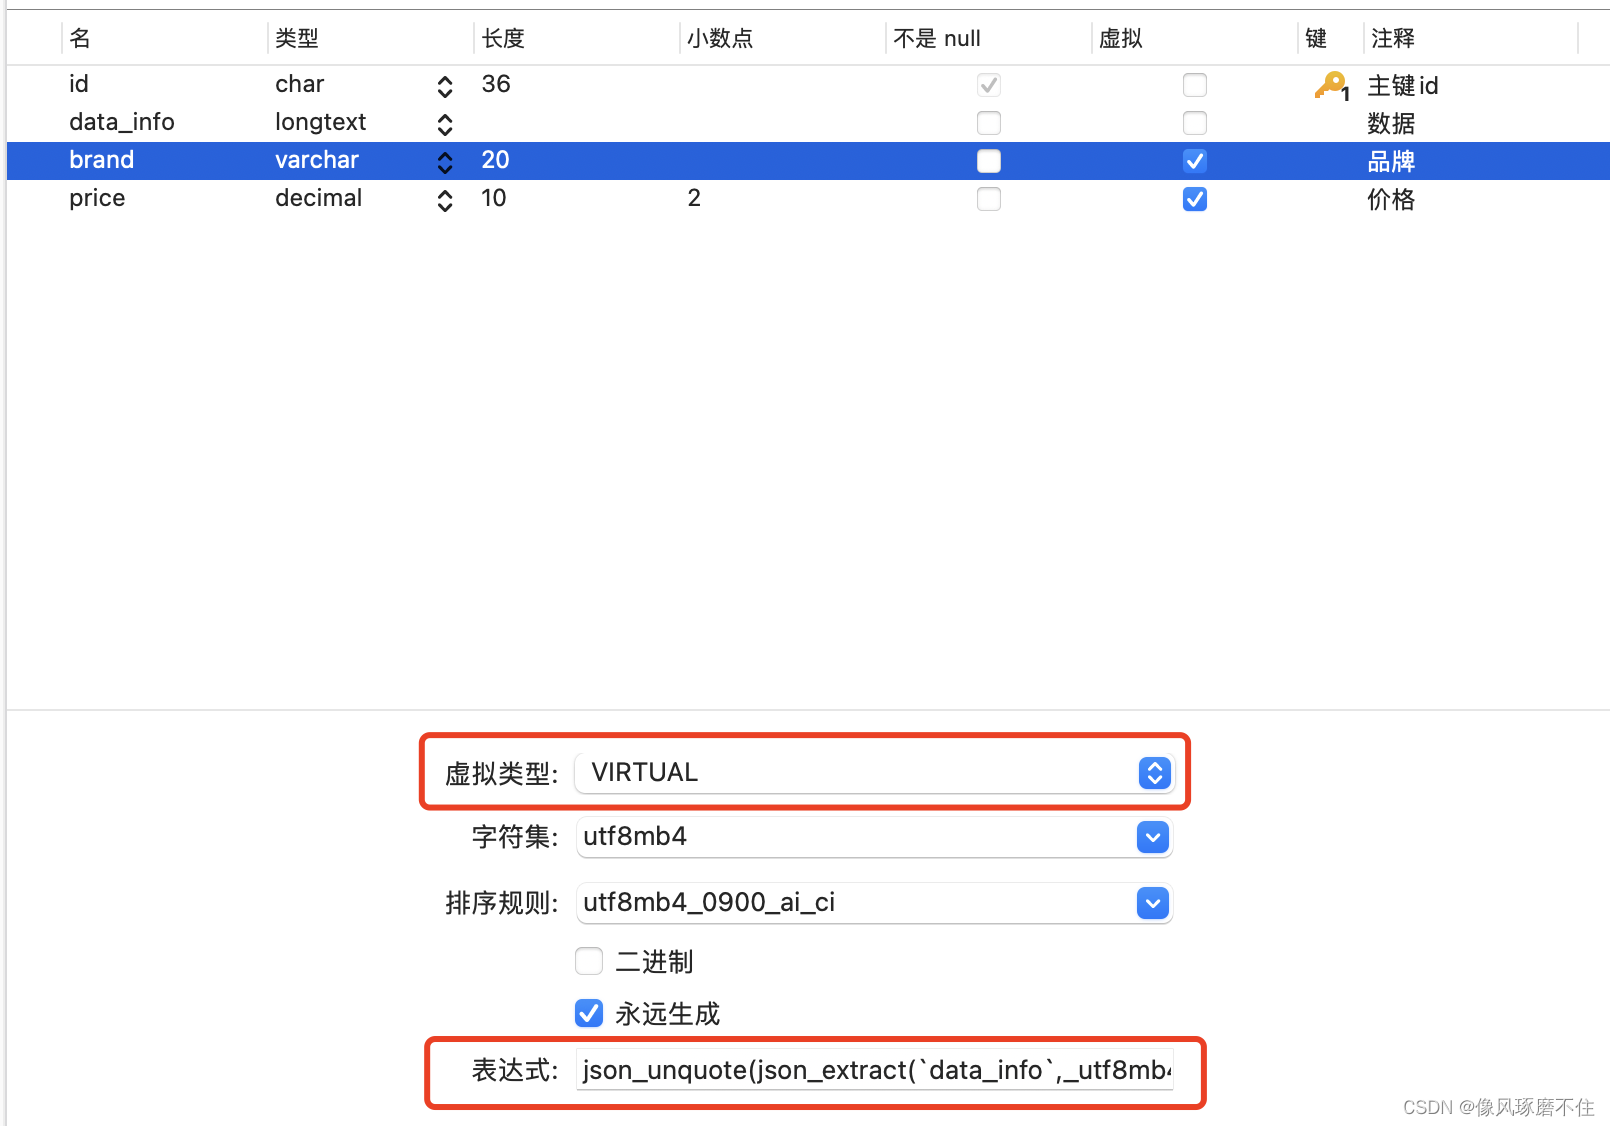Toggle the 'not null' checkbox for data_info row

[989, 123]
